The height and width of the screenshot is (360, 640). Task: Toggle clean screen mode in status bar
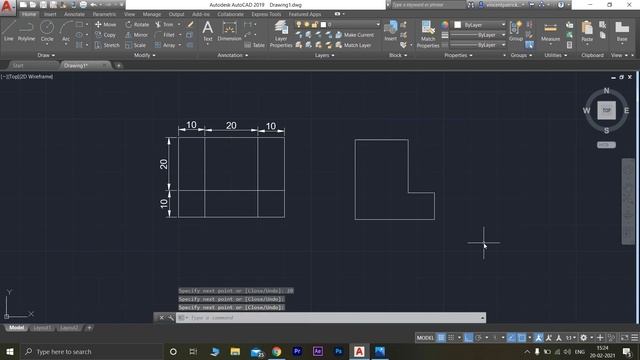(x=624, y=338)
